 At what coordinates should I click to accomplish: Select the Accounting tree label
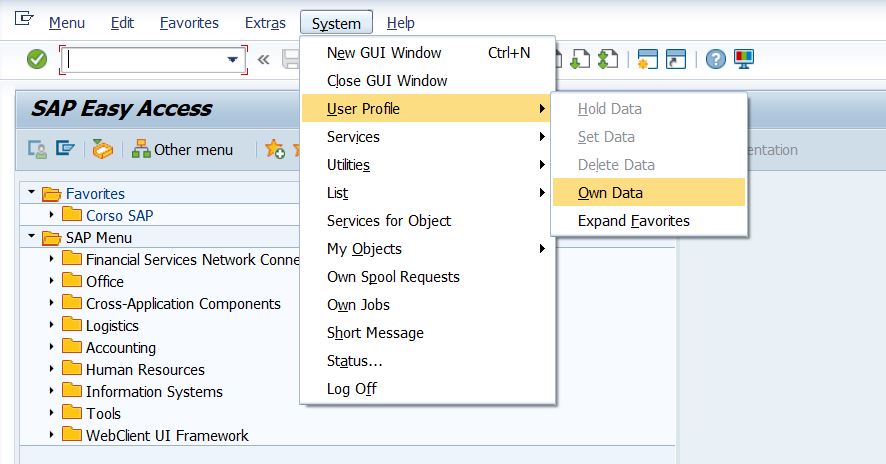pyautogui.click(x=120, y=348)
